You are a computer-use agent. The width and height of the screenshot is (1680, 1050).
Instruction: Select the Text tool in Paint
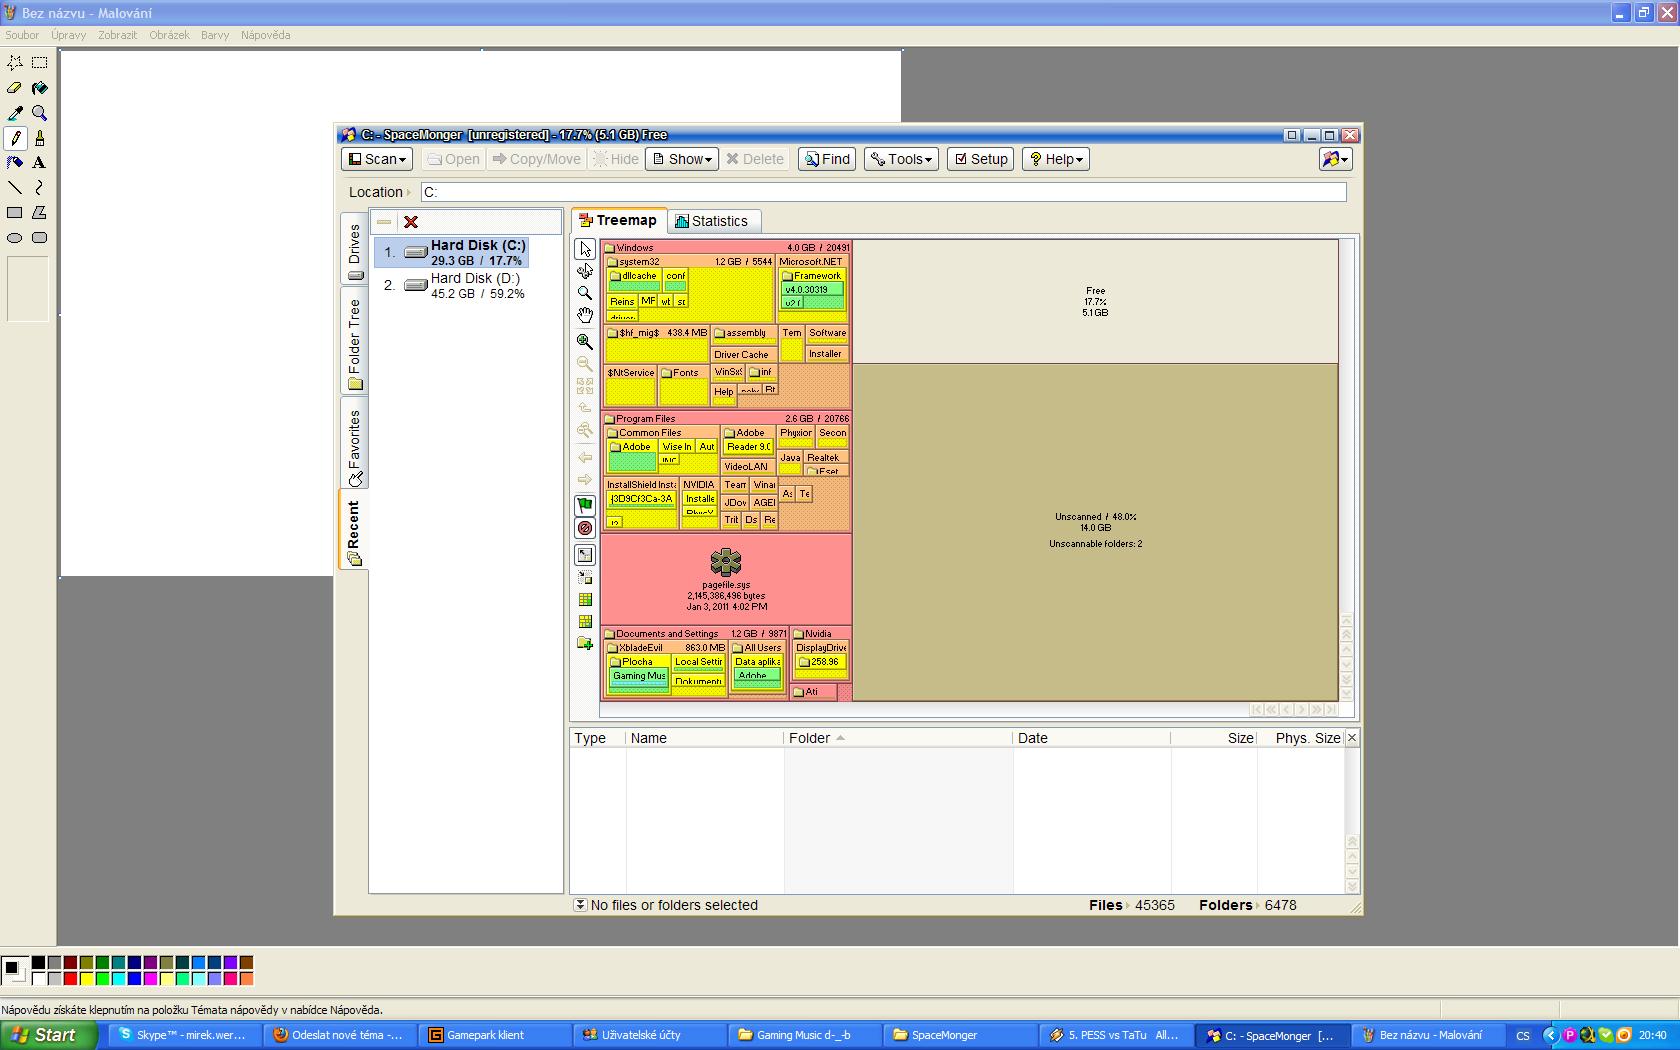(x=40, y=163)
